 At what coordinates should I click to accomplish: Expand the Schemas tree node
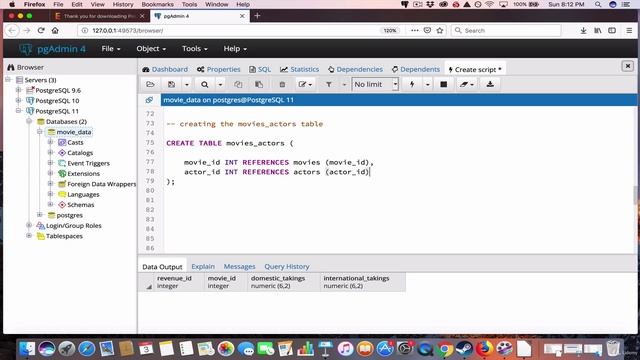coord(50,204)
